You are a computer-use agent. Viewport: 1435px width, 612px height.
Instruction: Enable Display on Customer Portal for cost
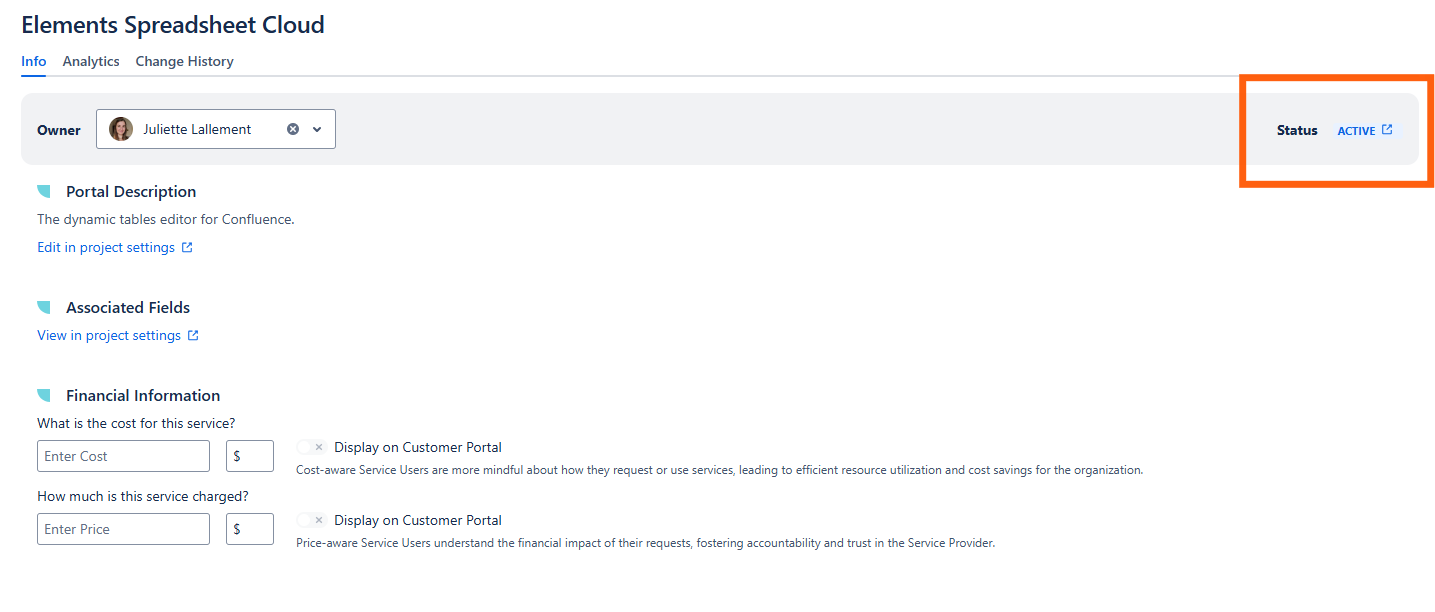(312, 447)
